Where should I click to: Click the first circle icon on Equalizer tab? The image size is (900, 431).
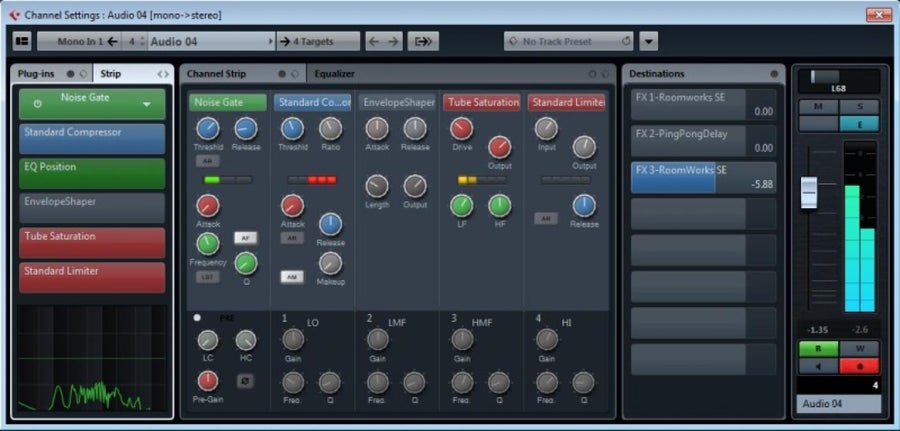pos(592,74)
